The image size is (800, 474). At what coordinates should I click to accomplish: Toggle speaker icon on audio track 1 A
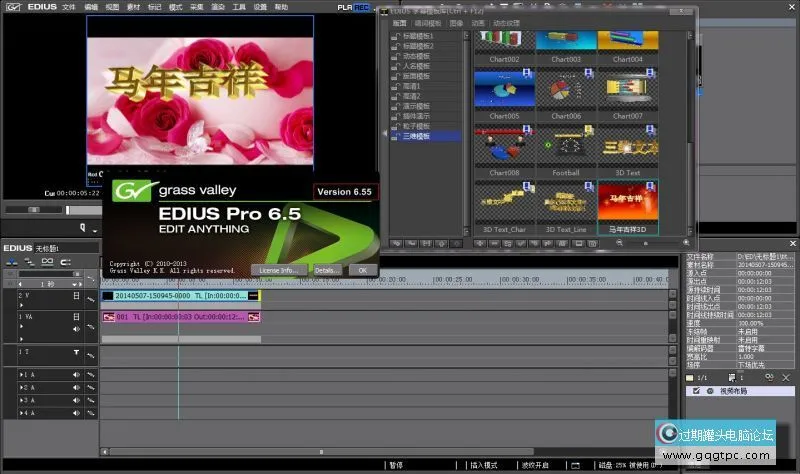point(76,373)
